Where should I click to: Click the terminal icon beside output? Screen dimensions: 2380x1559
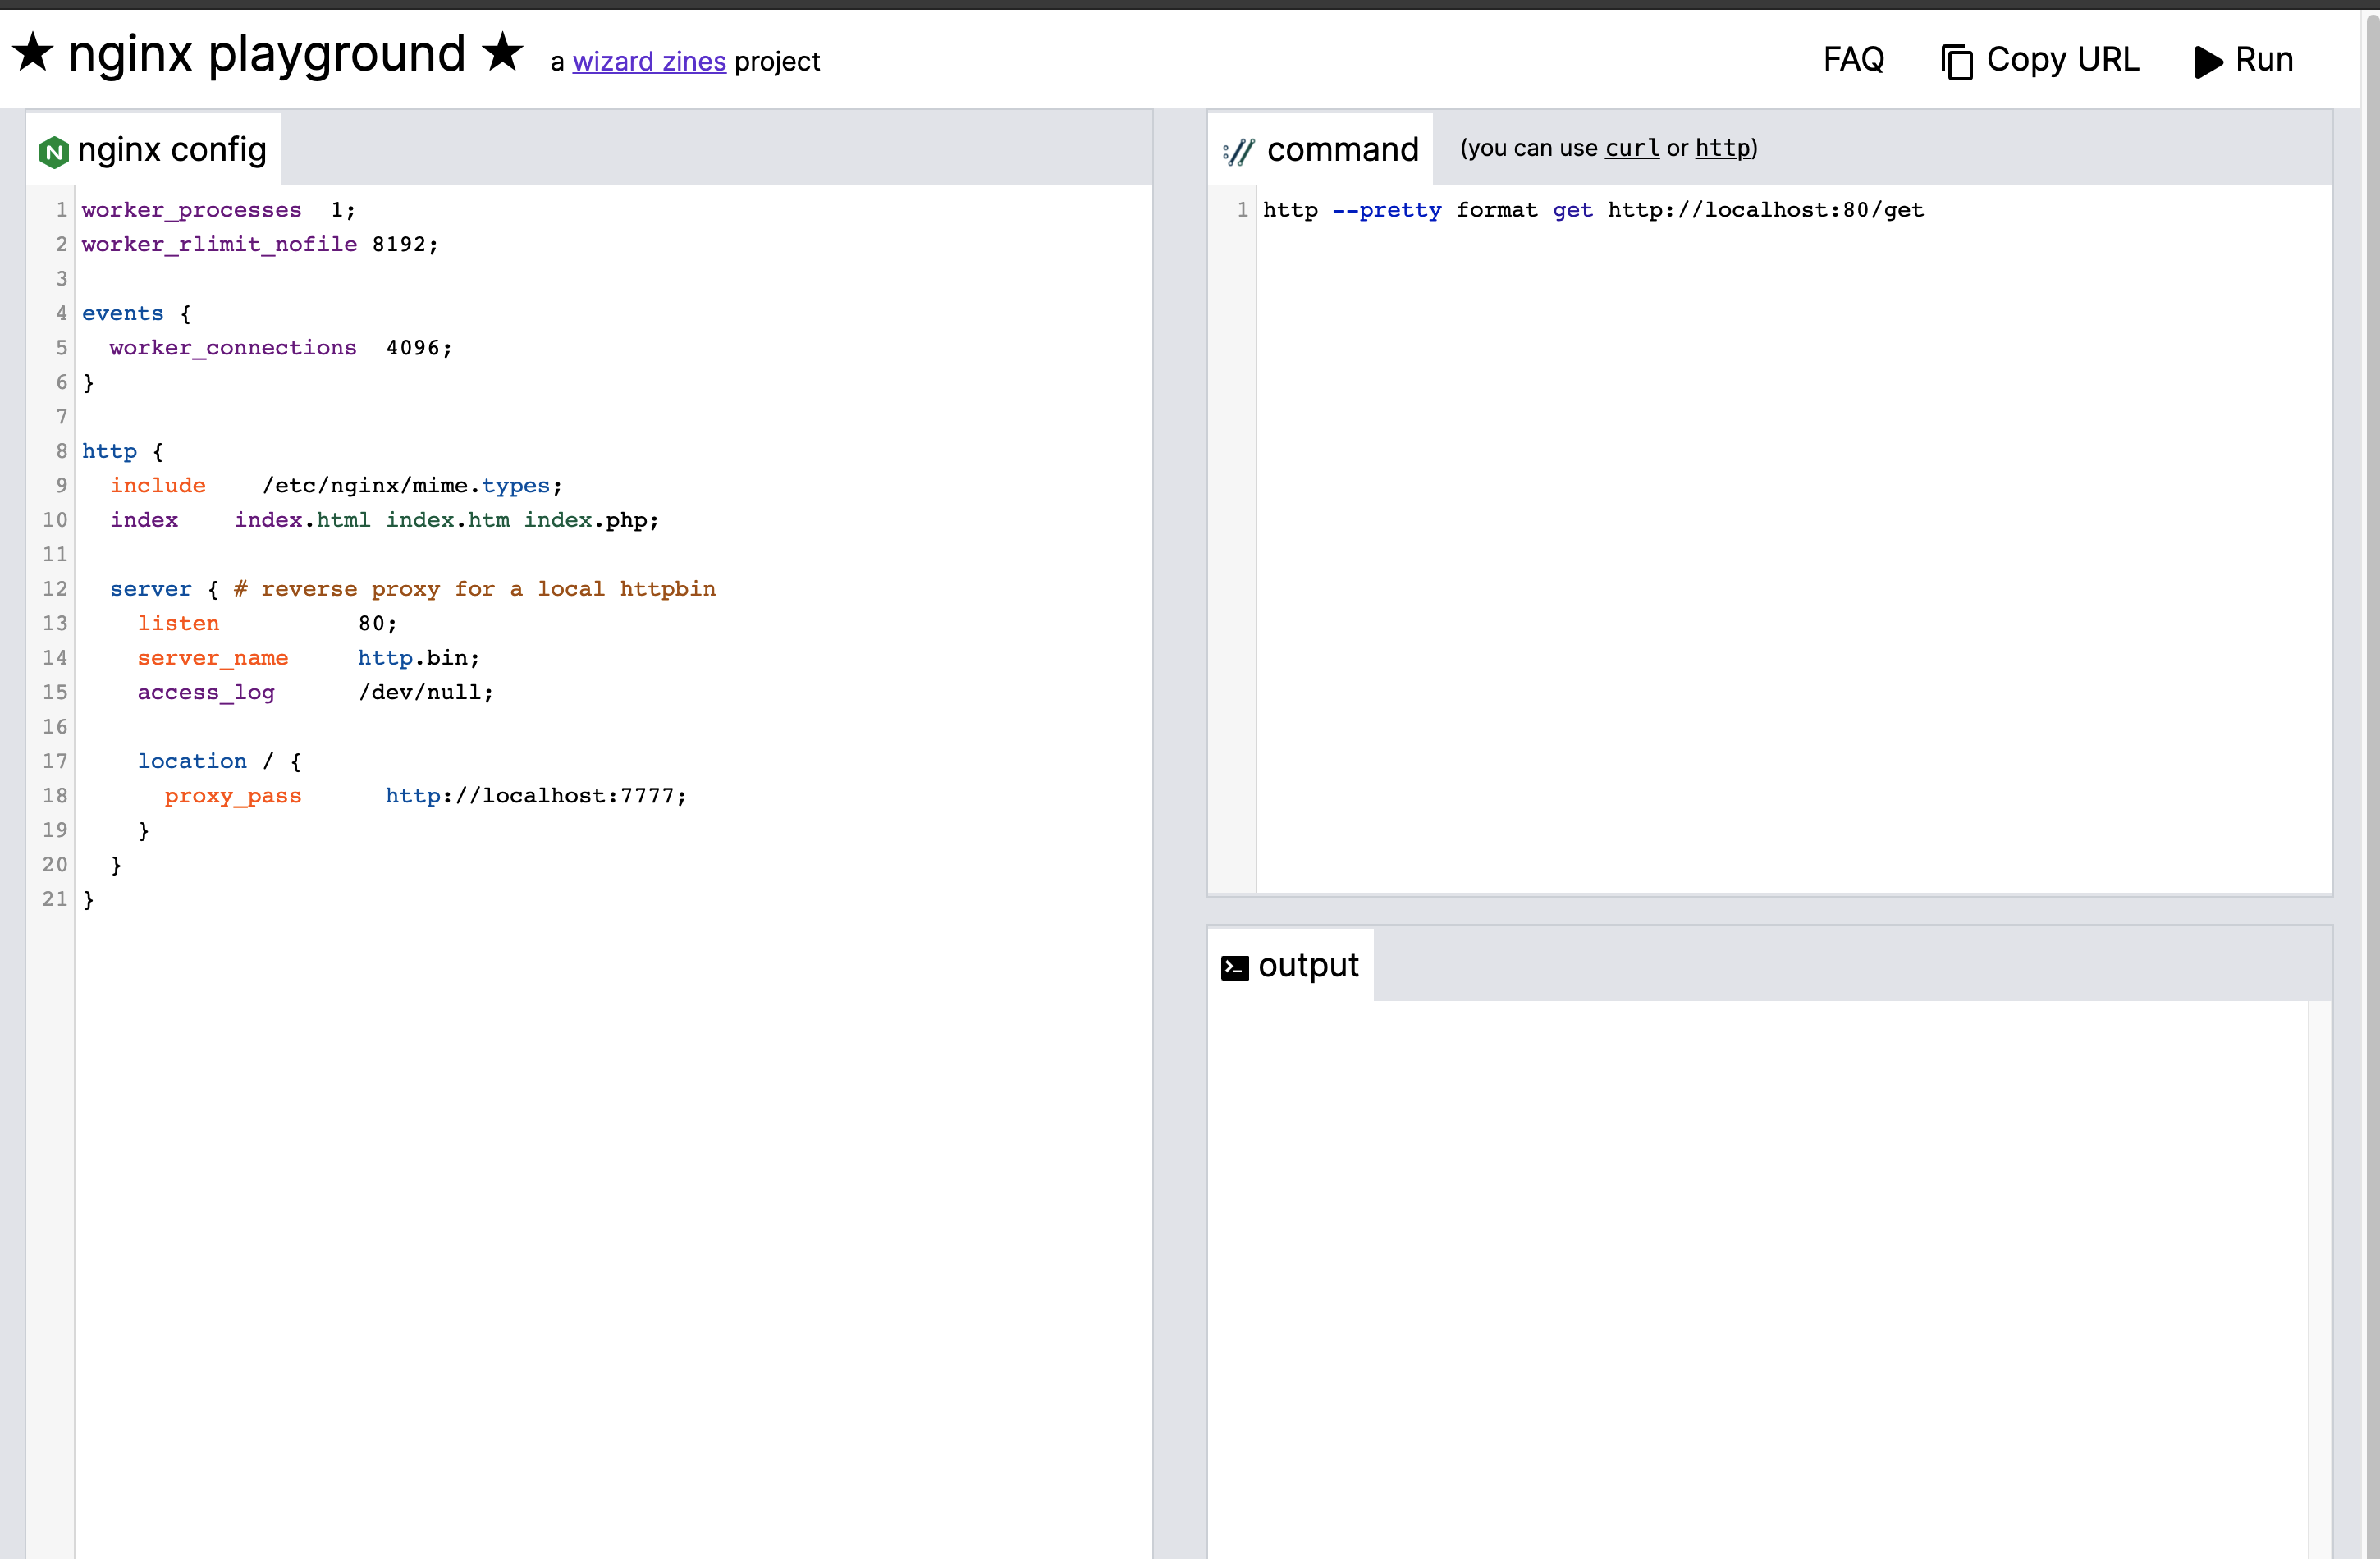pyautogui.click(x=1234, y=967)
